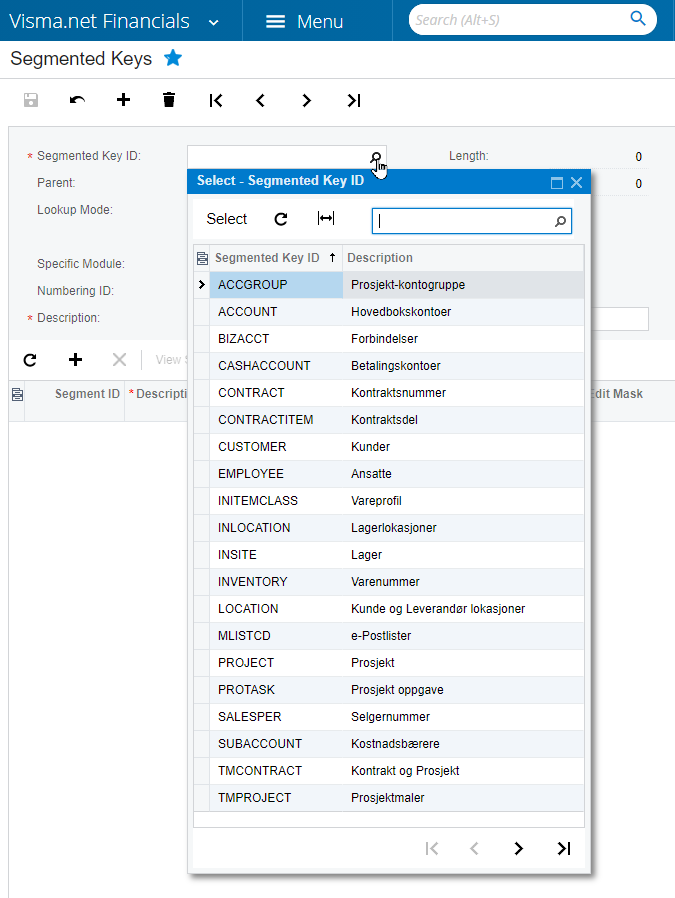Choose the SUBACCOUNT segmented key row
This screenshot has height=898, width=675.
(x=260, y=744)
